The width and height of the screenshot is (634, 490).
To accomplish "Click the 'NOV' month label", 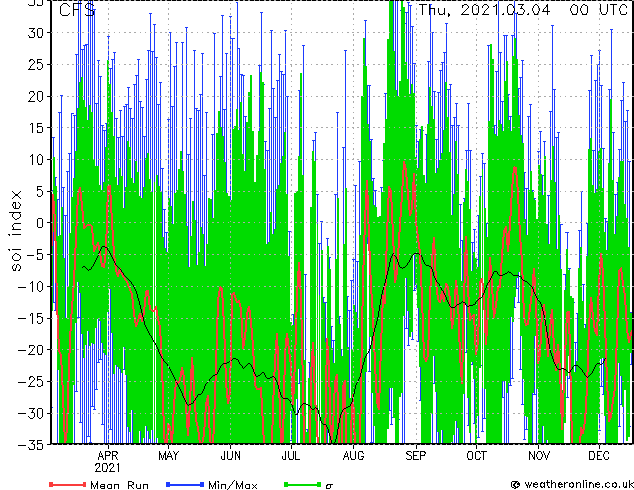I will [539, 456].
